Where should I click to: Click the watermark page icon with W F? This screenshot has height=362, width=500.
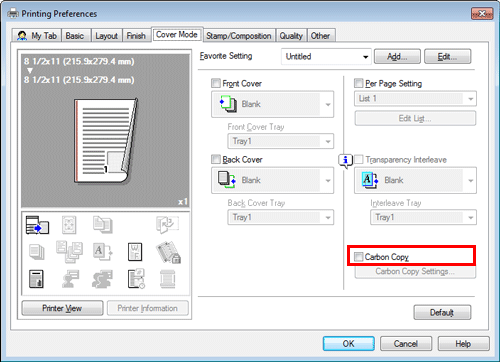135,252
